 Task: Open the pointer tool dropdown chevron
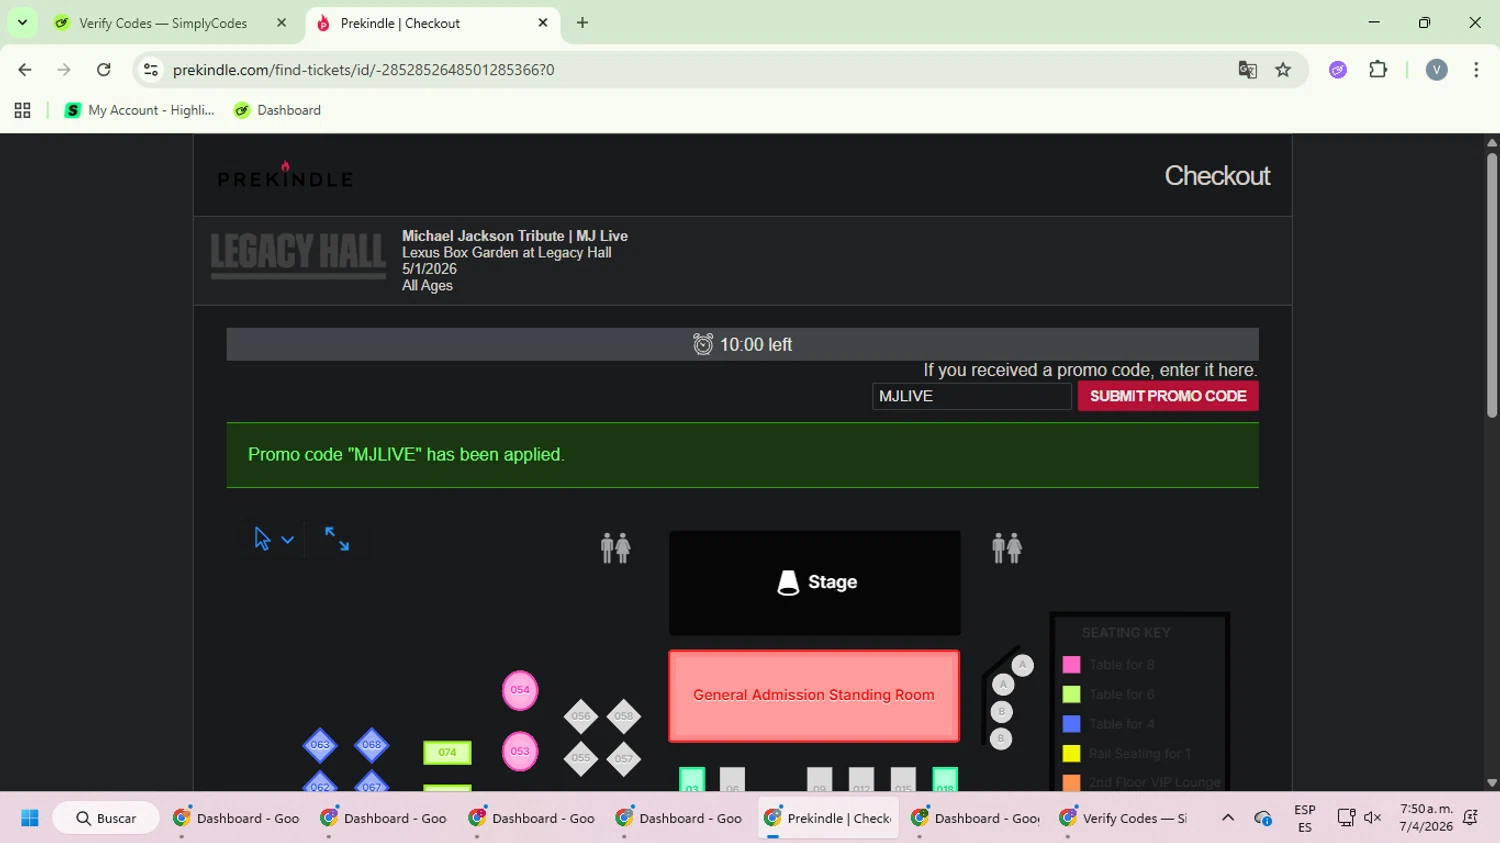point(287,540)
